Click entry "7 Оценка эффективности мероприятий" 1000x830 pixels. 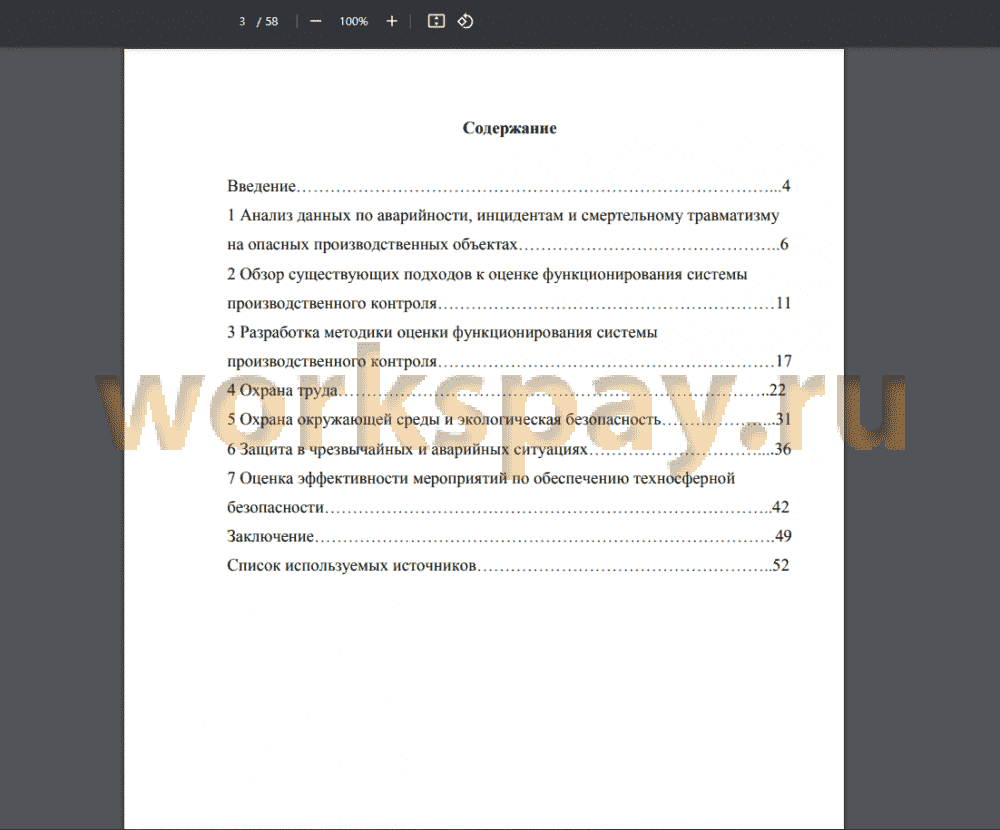(481, 478)
